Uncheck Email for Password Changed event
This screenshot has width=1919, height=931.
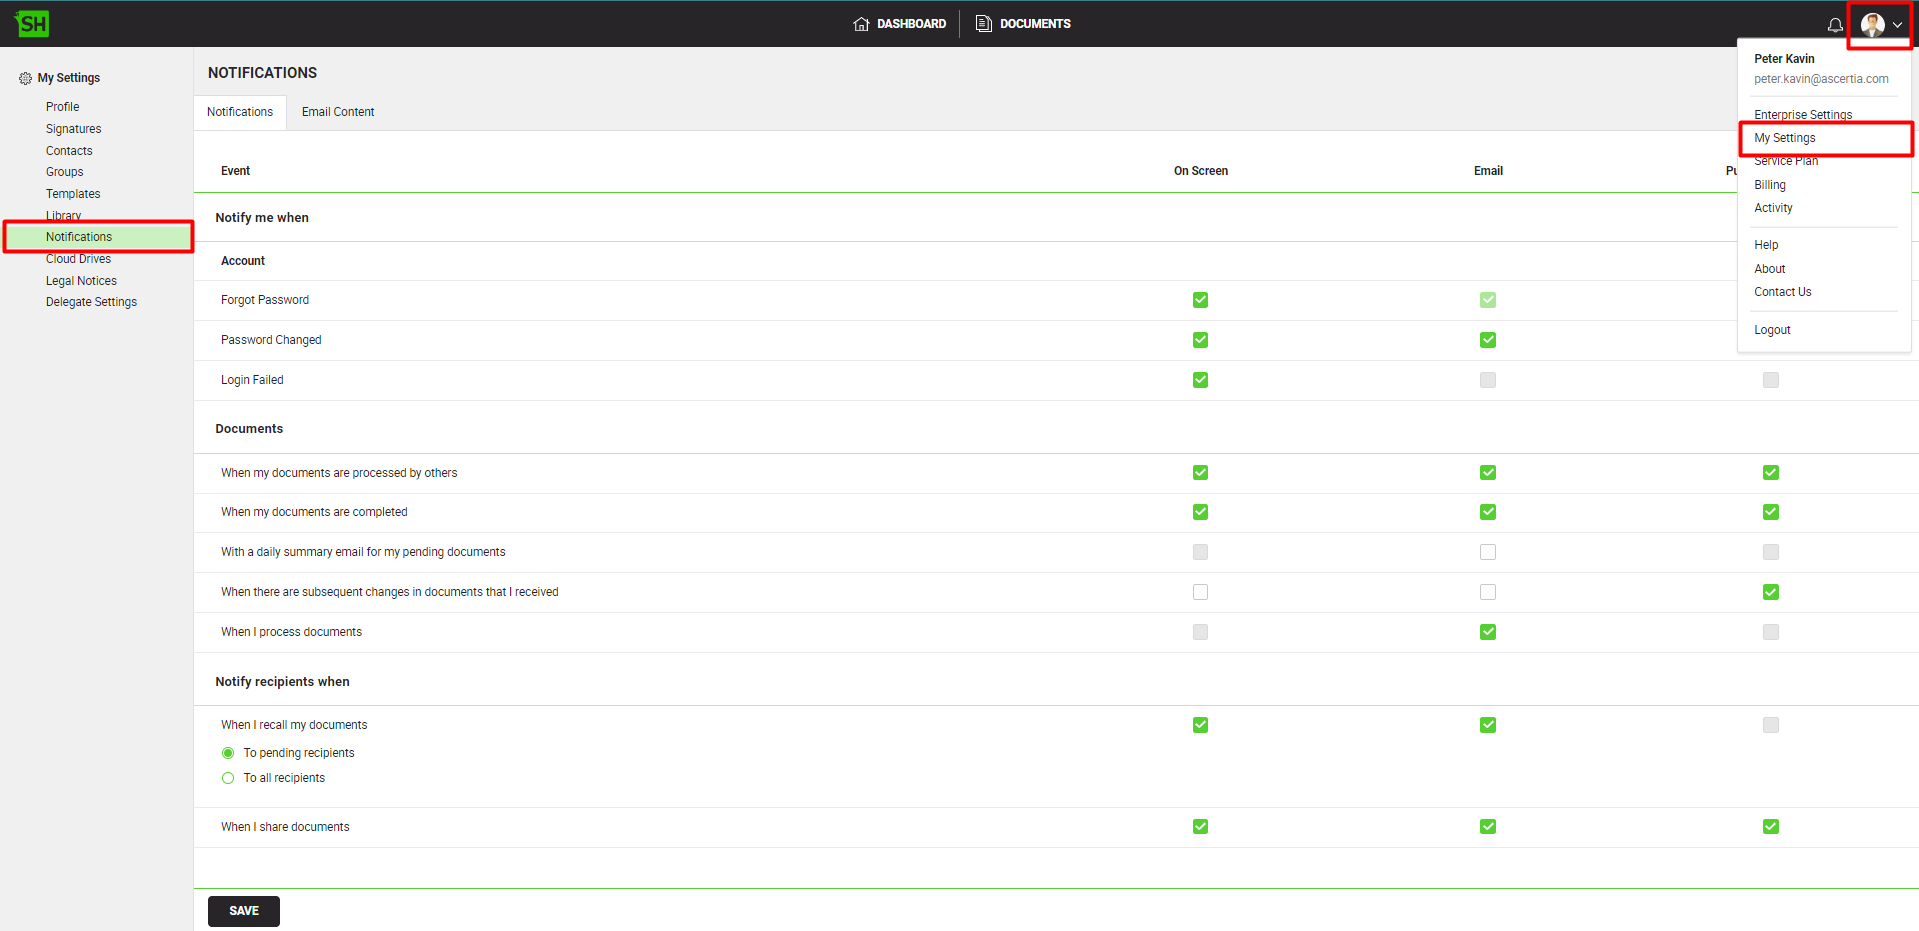pyautogui.click(x=1488, y=340)
